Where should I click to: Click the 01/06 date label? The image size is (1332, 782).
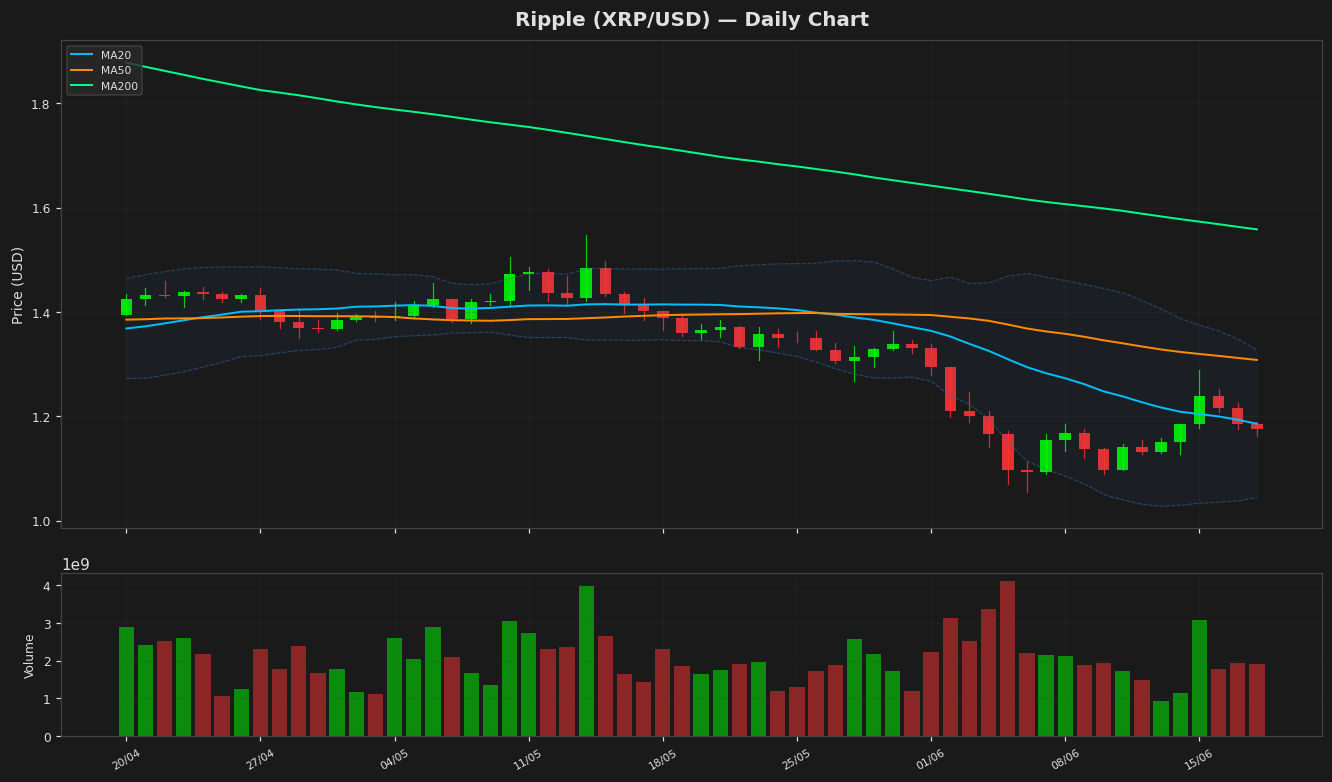931,760
